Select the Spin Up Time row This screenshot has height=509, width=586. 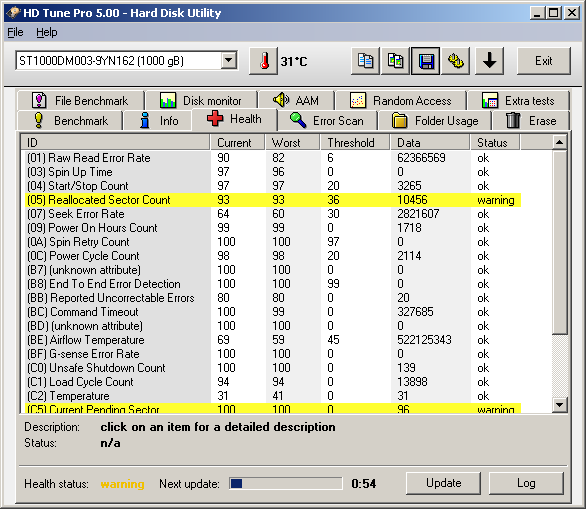click(273, 172)
